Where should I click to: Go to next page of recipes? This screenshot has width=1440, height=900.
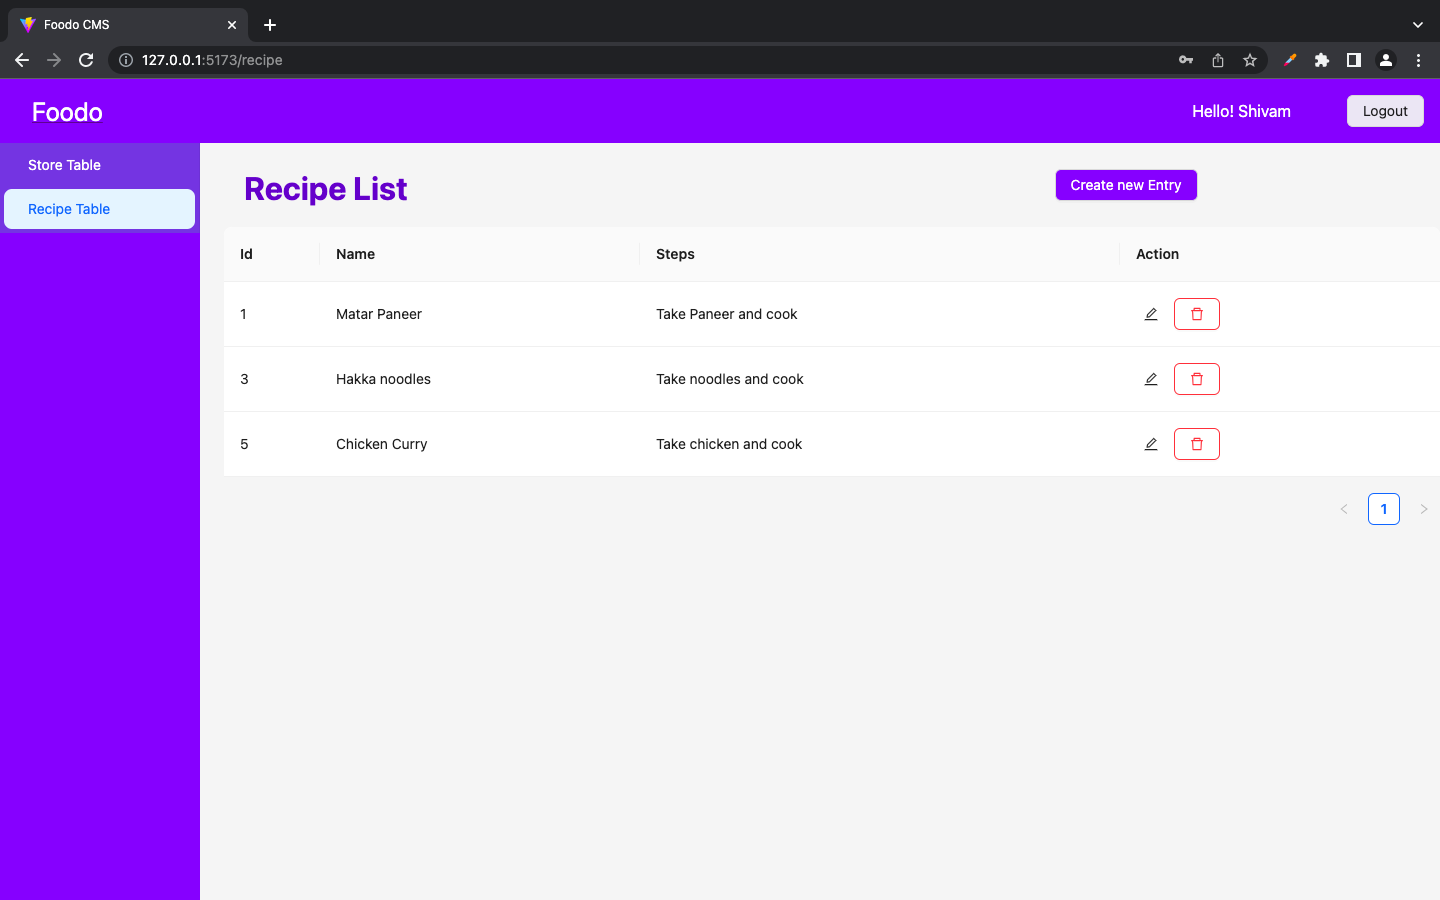point(1424,509)
